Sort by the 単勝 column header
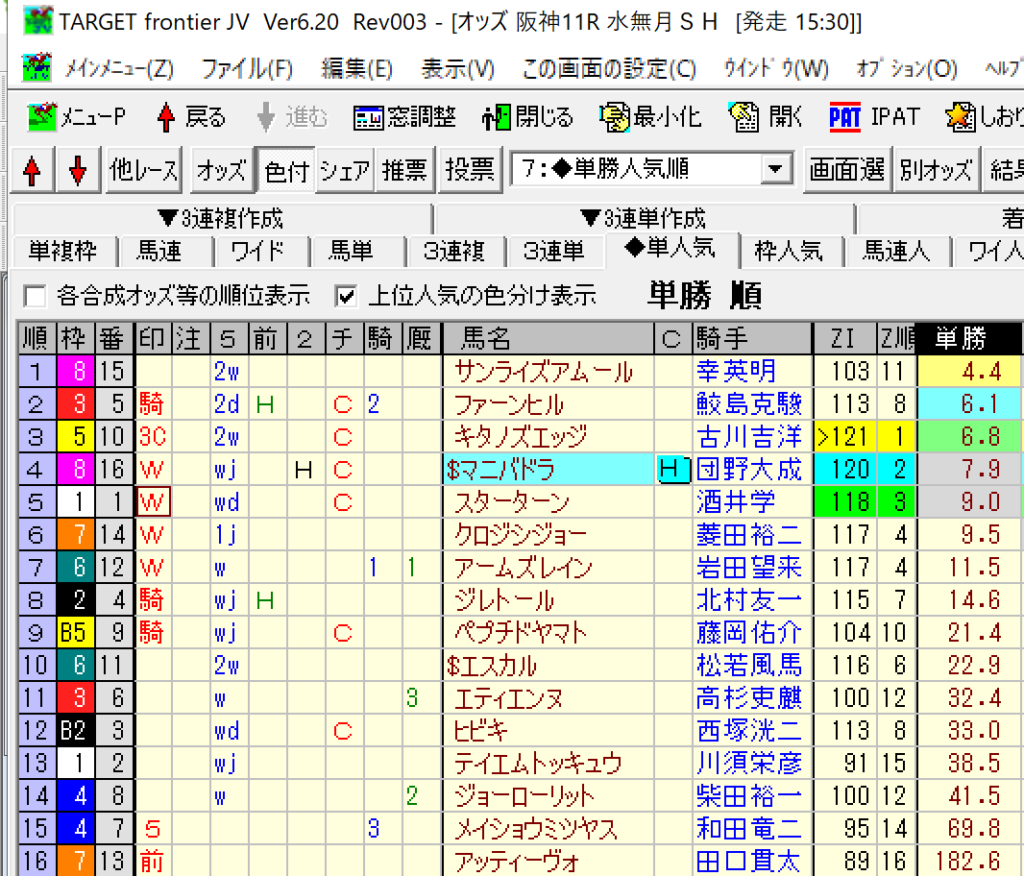 (x=968, y=338)
